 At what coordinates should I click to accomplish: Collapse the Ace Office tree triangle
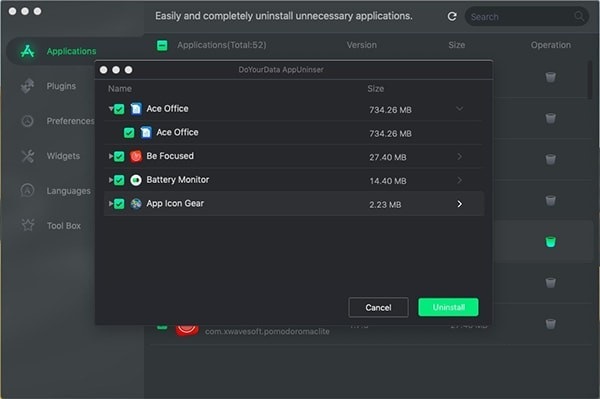(x=111, y=109)
